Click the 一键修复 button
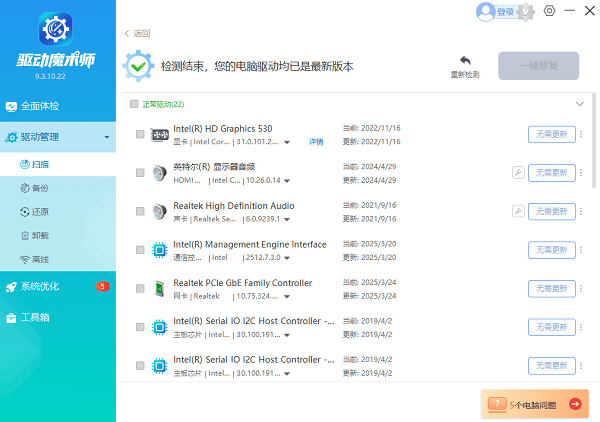The width and height of the screenshot is (600, 422). pos(538,66)
